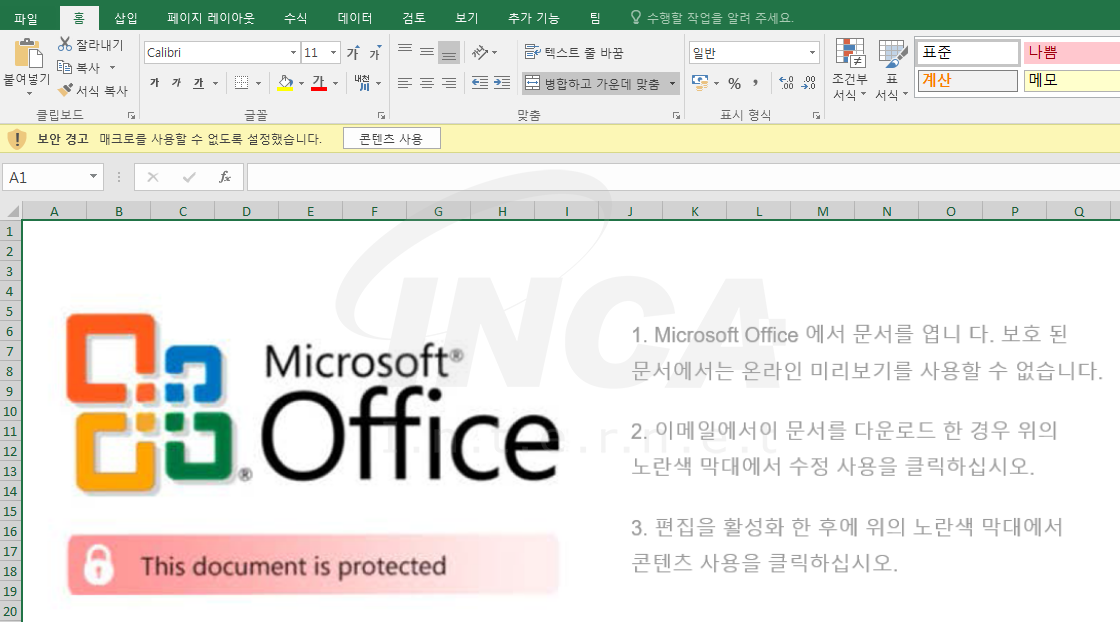Switch to the 검토 (Review) tab
The height and width of the screenshot is (622, 1120).
tap(414, 18)
